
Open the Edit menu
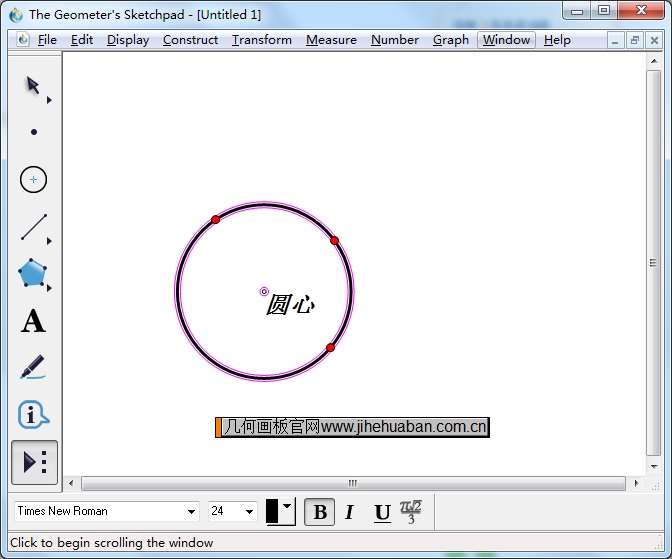[x=82, y=40]
